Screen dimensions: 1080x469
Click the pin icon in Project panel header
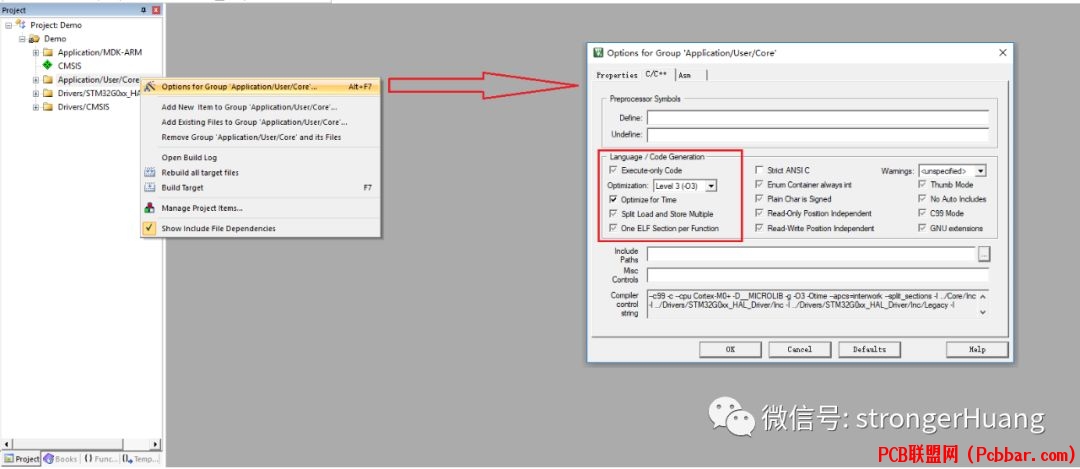pyautogui.click(x=144, y=10)
